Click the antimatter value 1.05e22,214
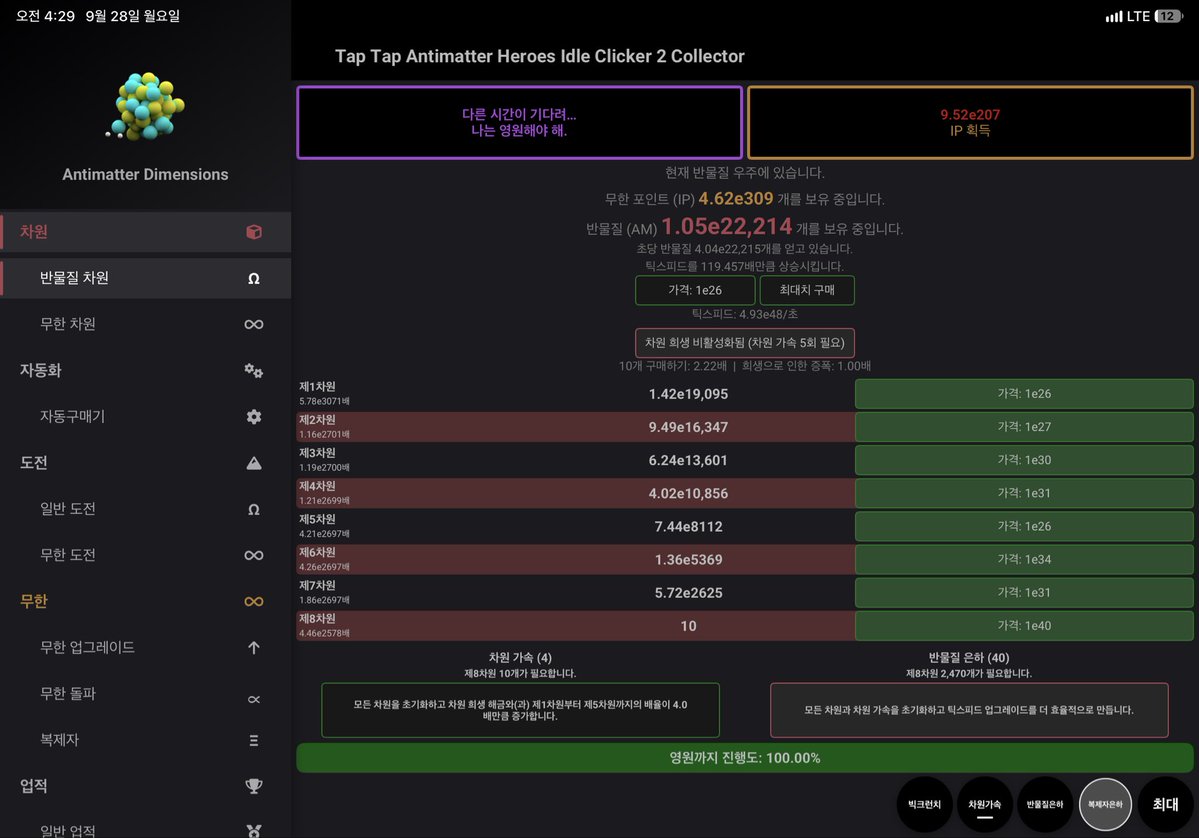The height and width of the screenshot is (838, 1199). (x=726, y=226)
